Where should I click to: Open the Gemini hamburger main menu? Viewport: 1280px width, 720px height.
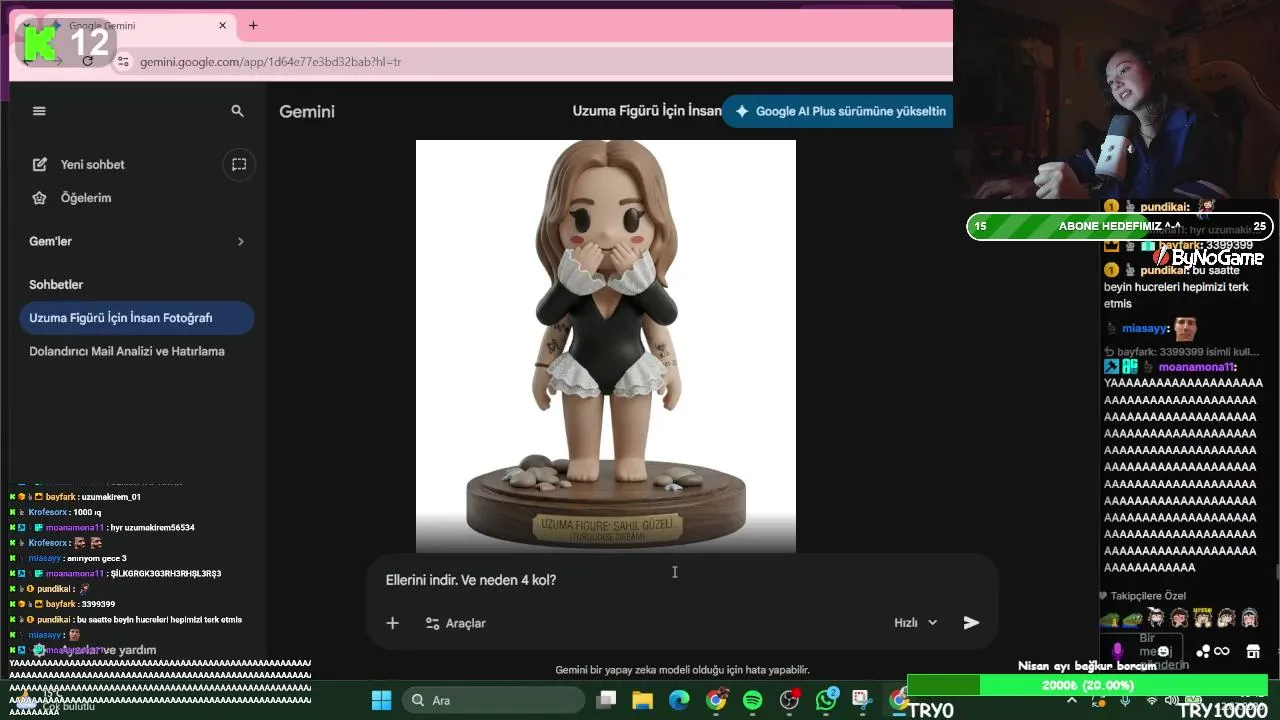(x=39, y=111)
